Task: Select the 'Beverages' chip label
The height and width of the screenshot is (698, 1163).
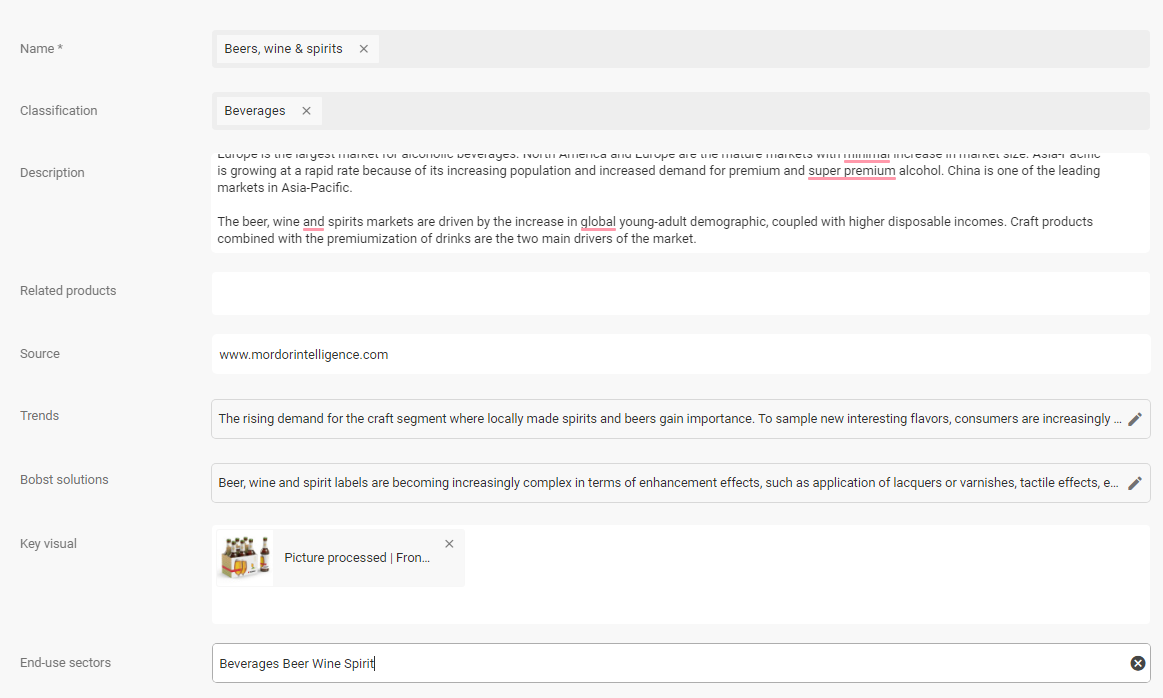Action: (x=255, y=111)
